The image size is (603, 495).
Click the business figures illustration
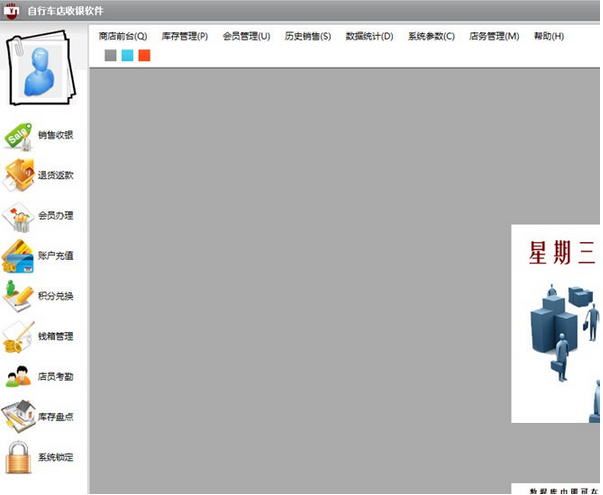(565, 352)
